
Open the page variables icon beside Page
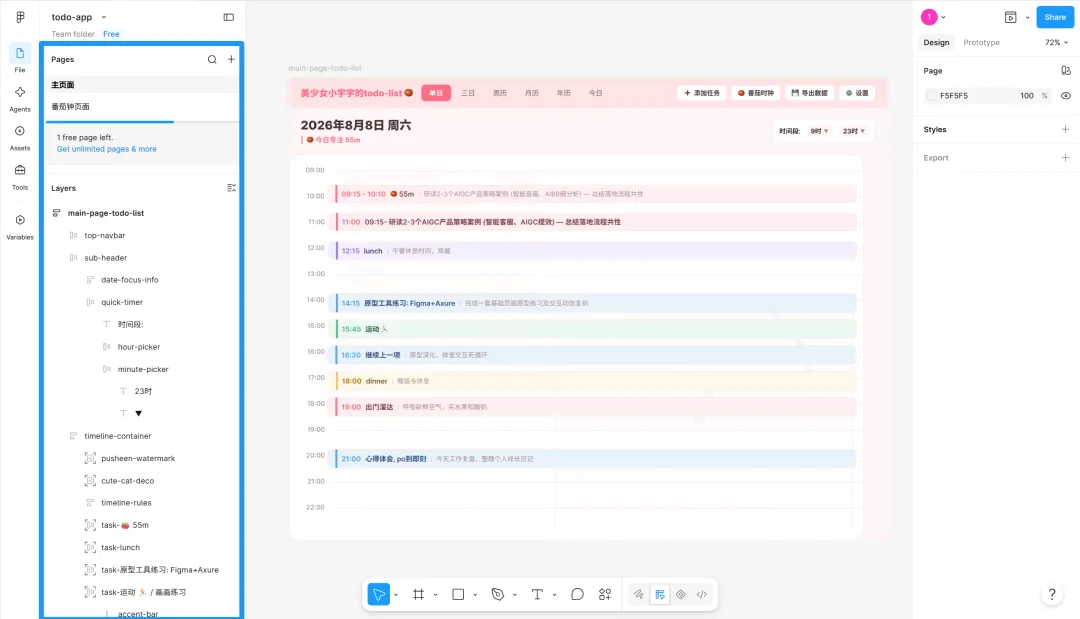1066,70
